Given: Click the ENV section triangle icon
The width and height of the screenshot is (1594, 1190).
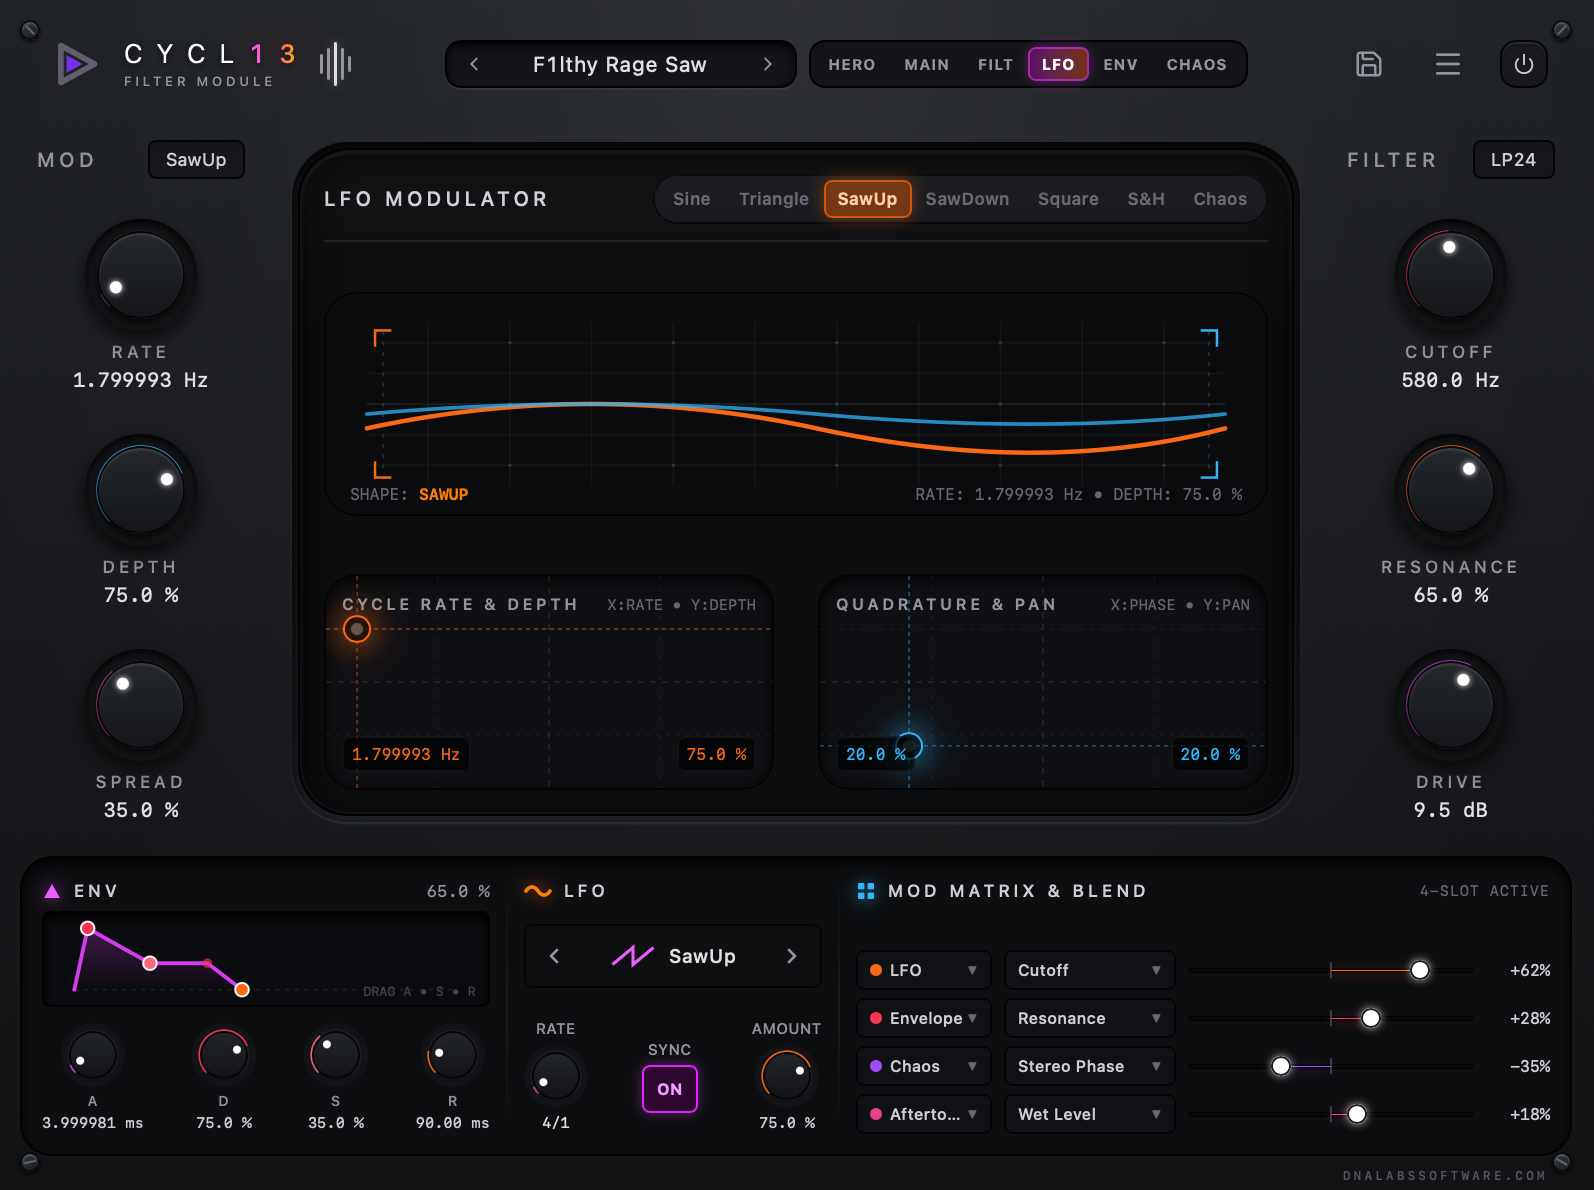Looking at the screenshot, I should [x=52, y=891].
